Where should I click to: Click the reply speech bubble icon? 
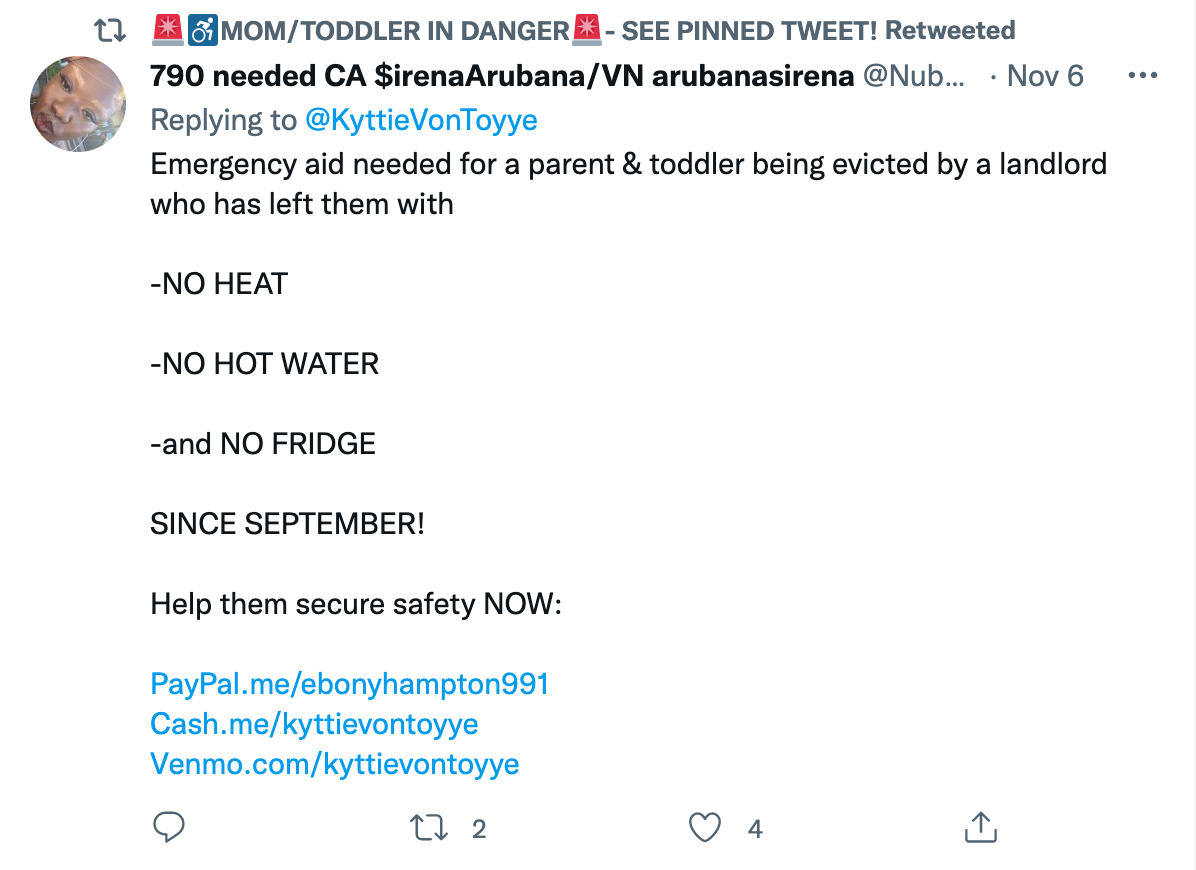click(169, 827)
